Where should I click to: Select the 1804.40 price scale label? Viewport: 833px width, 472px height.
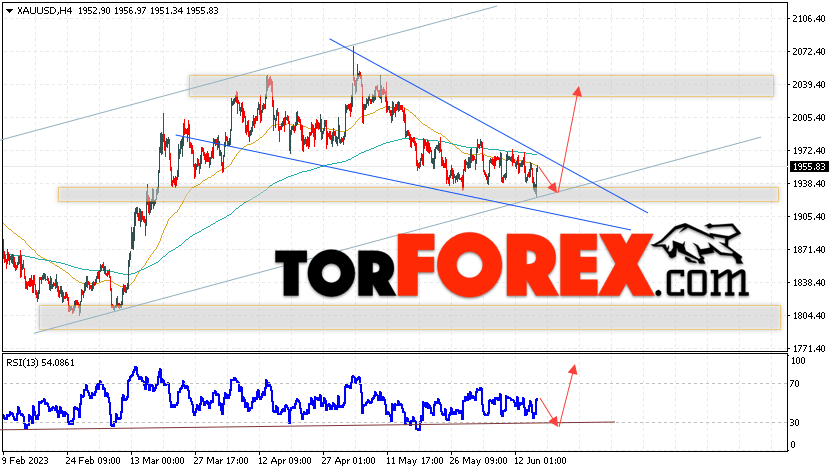click(x=808, y=316)
